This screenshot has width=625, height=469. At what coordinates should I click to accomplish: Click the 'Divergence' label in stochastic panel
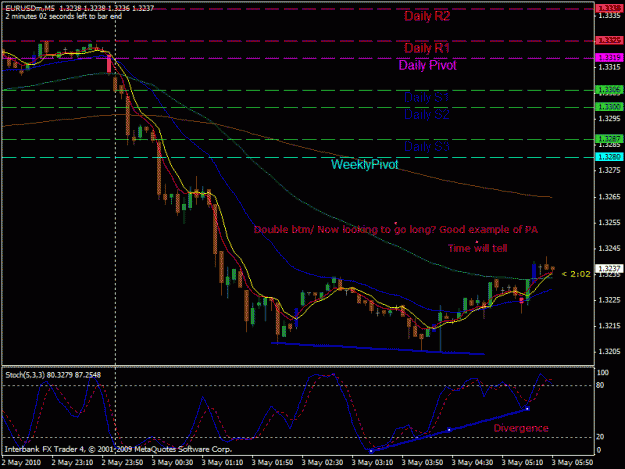pyautogui.click(x=521, y=428)
